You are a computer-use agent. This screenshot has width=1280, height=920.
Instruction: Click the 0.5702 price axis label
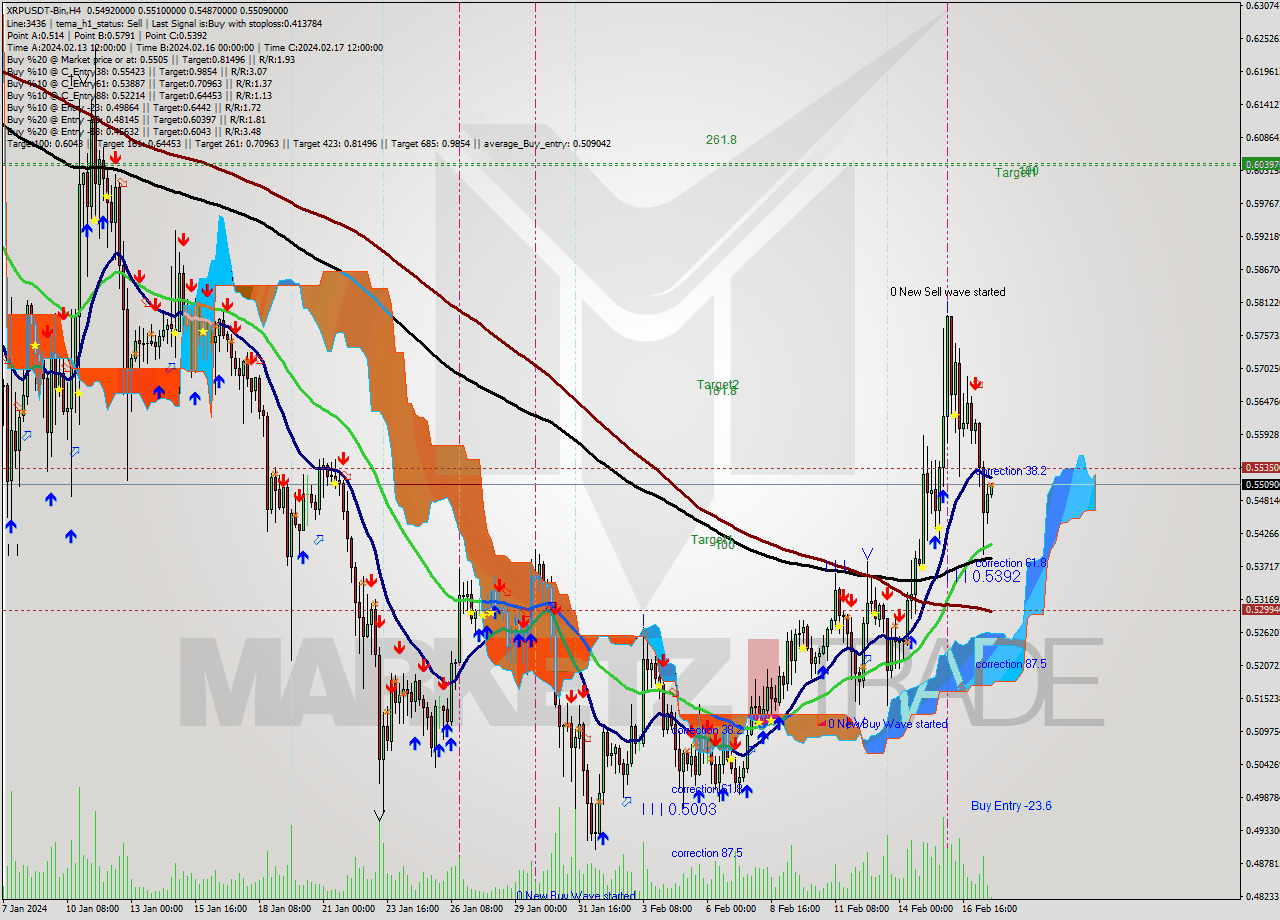[1261, 369]
